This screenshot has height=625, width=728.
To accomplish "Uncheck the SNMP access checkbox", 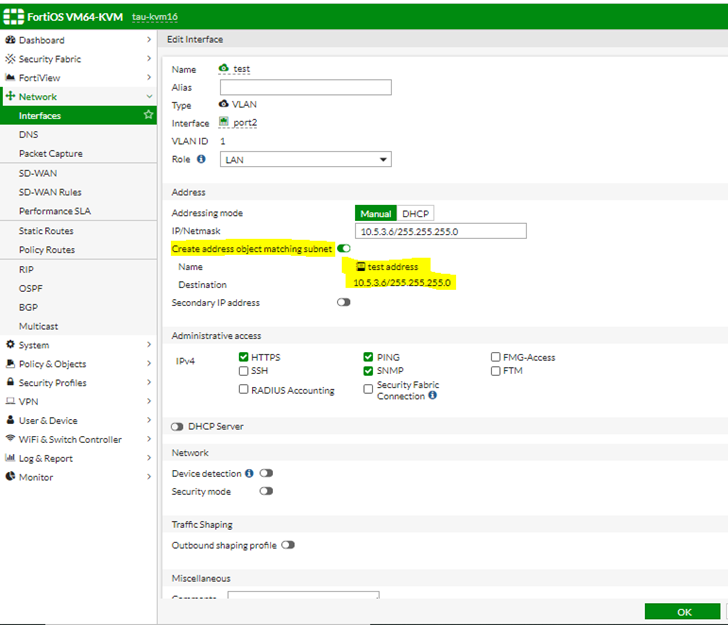I will pyautogui.click(x=369, y=371).
